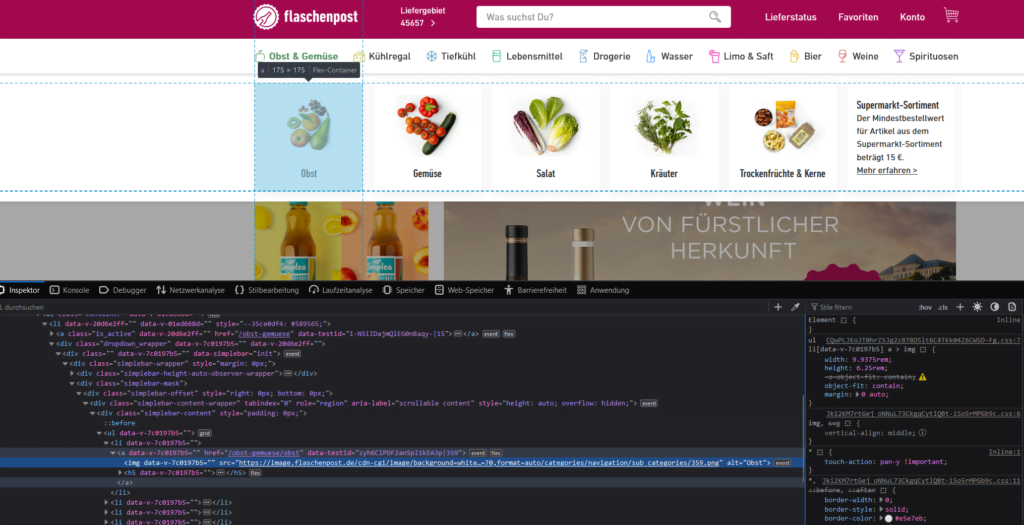Expand simplebar-height-auto-observer-wrapper node
The width and height of the screenshot is (1024, 525).
click(x=72, y=374)
